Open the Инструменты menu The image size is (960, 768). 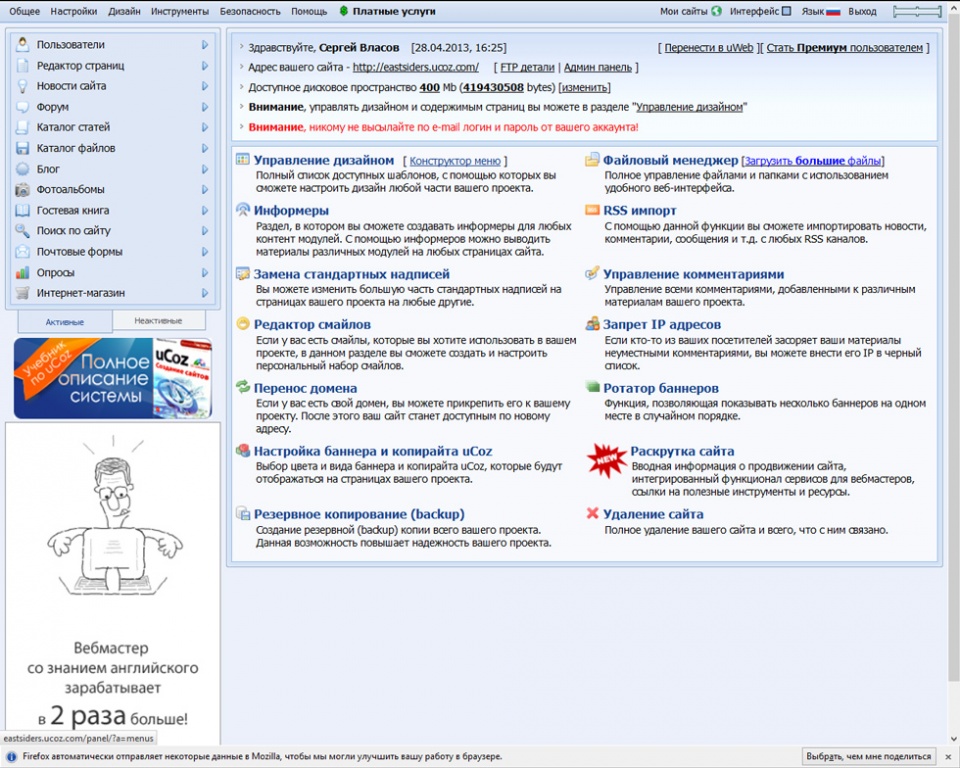coord(180,11)
